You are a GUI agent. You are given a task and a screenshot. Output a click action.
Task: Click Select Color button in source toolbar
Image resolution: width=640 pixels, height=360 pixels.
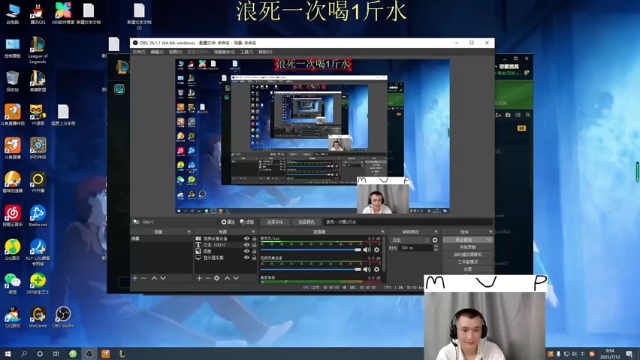306,222
